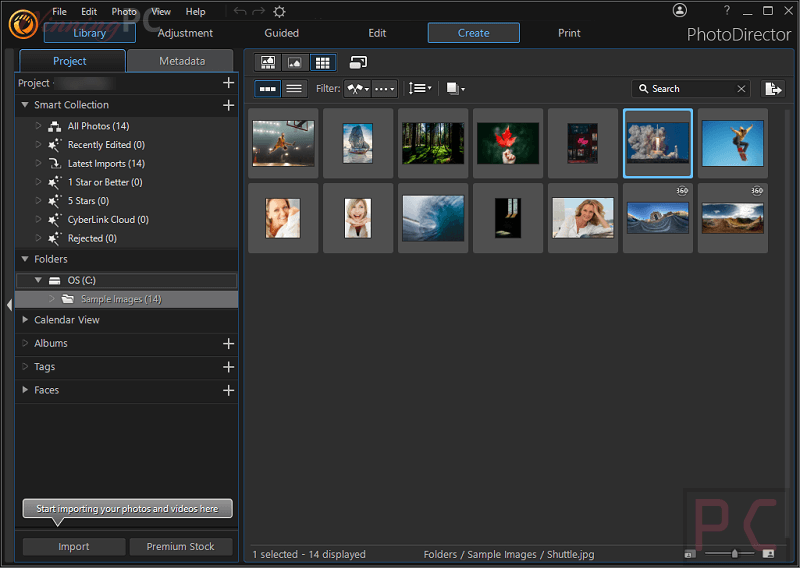800x568 pixels.
Task: Switch to viewer only mode icon
Action: (x=295, y=63)
